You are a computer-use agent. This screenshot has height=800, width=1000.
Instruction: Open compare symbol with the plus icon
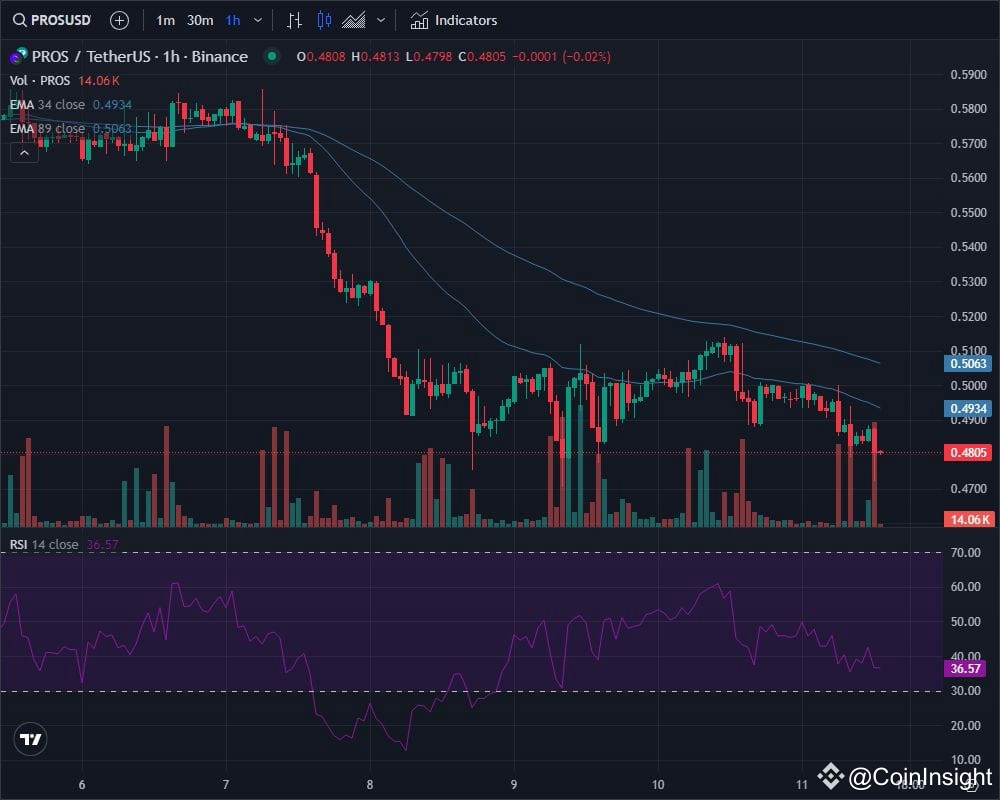pyautogui.click(x=119, y=20)
